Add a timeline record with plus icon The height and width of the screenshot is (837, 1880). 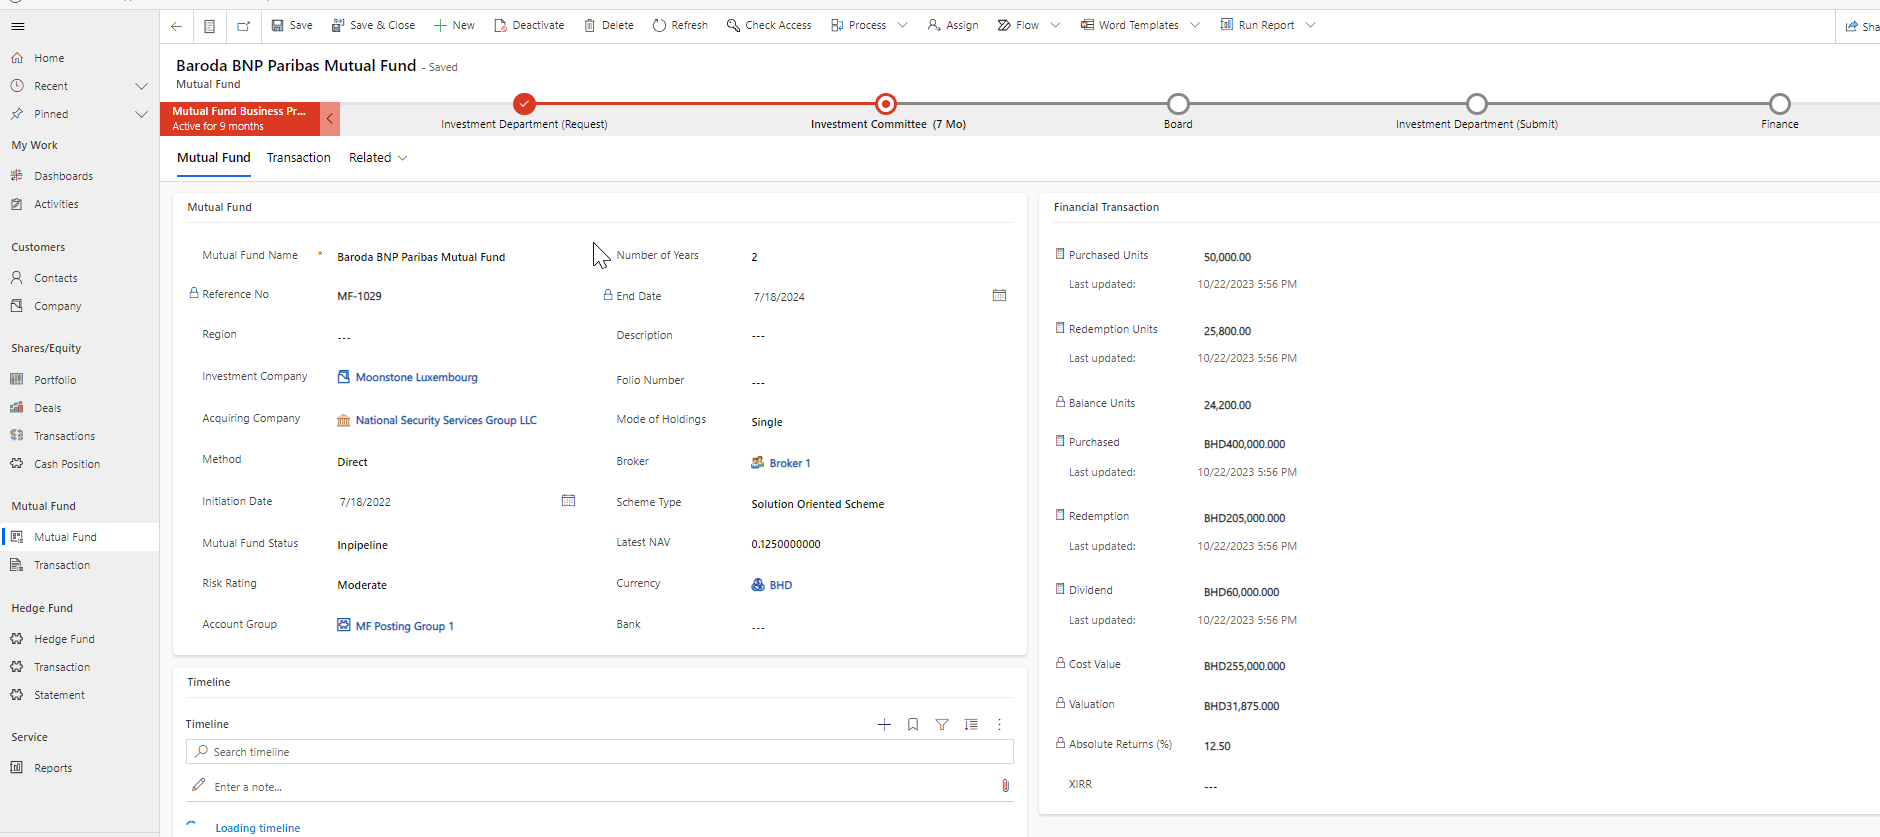pyautogui.click(x=884, y=725)
